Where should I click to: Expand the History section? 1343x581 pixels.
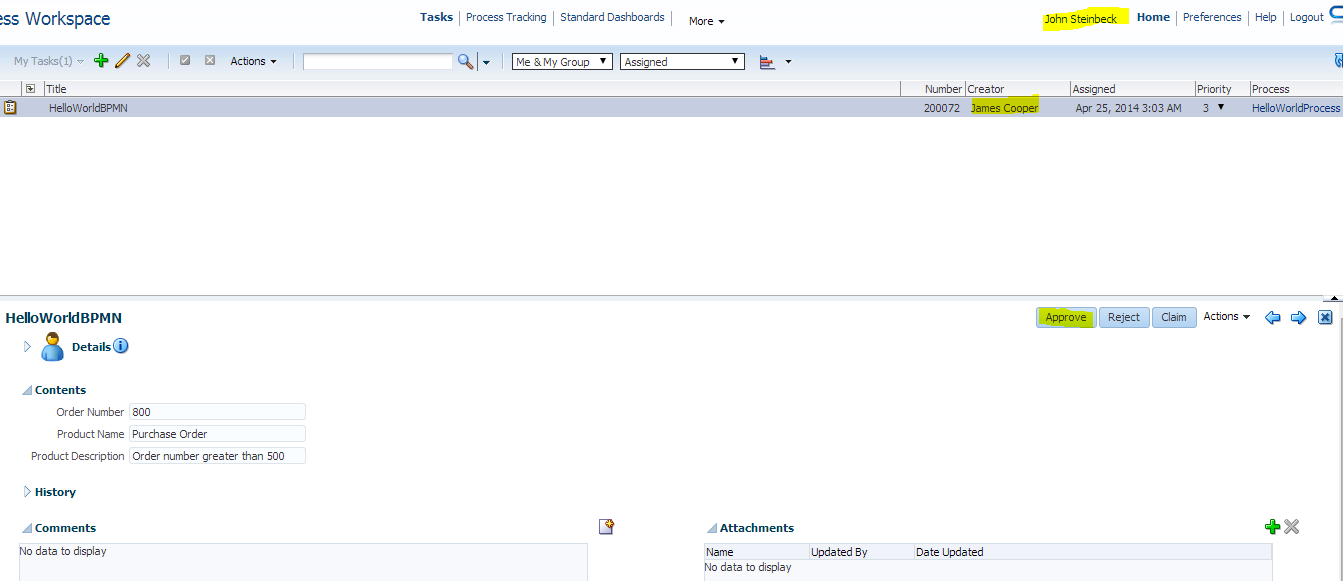tap(27, 492)
